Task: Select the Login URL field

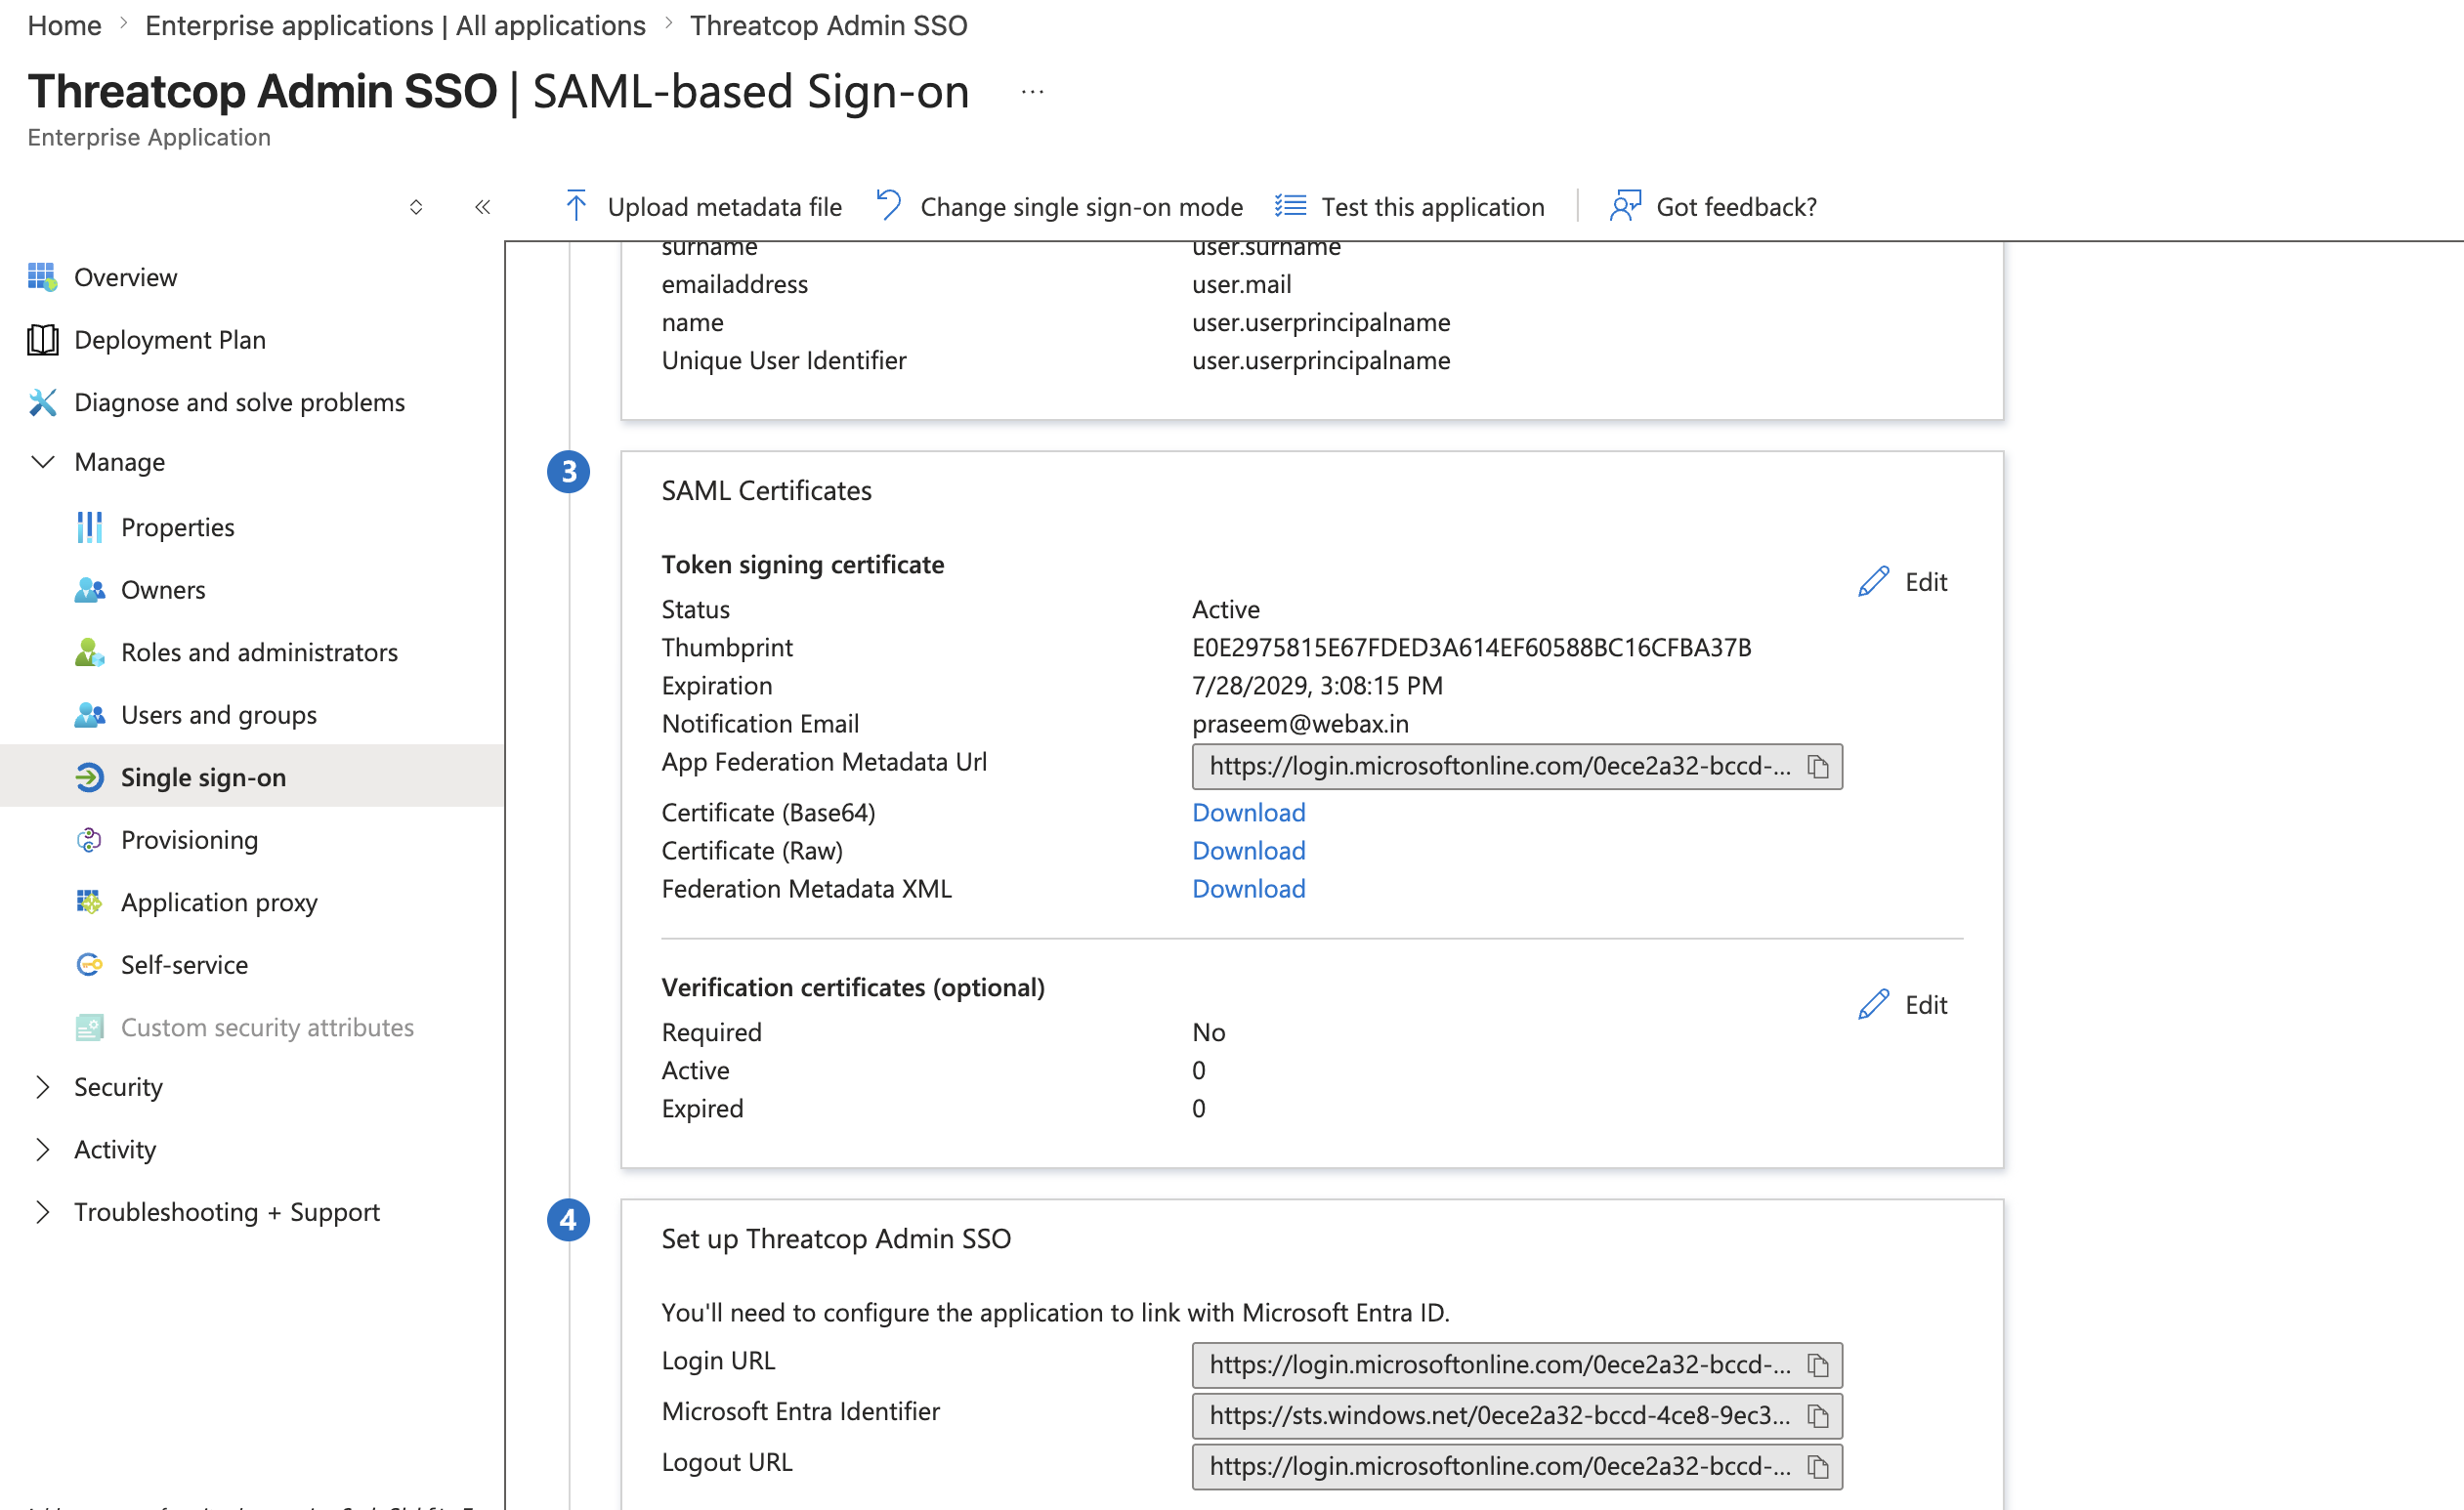Action: tap(1517, 1365)
